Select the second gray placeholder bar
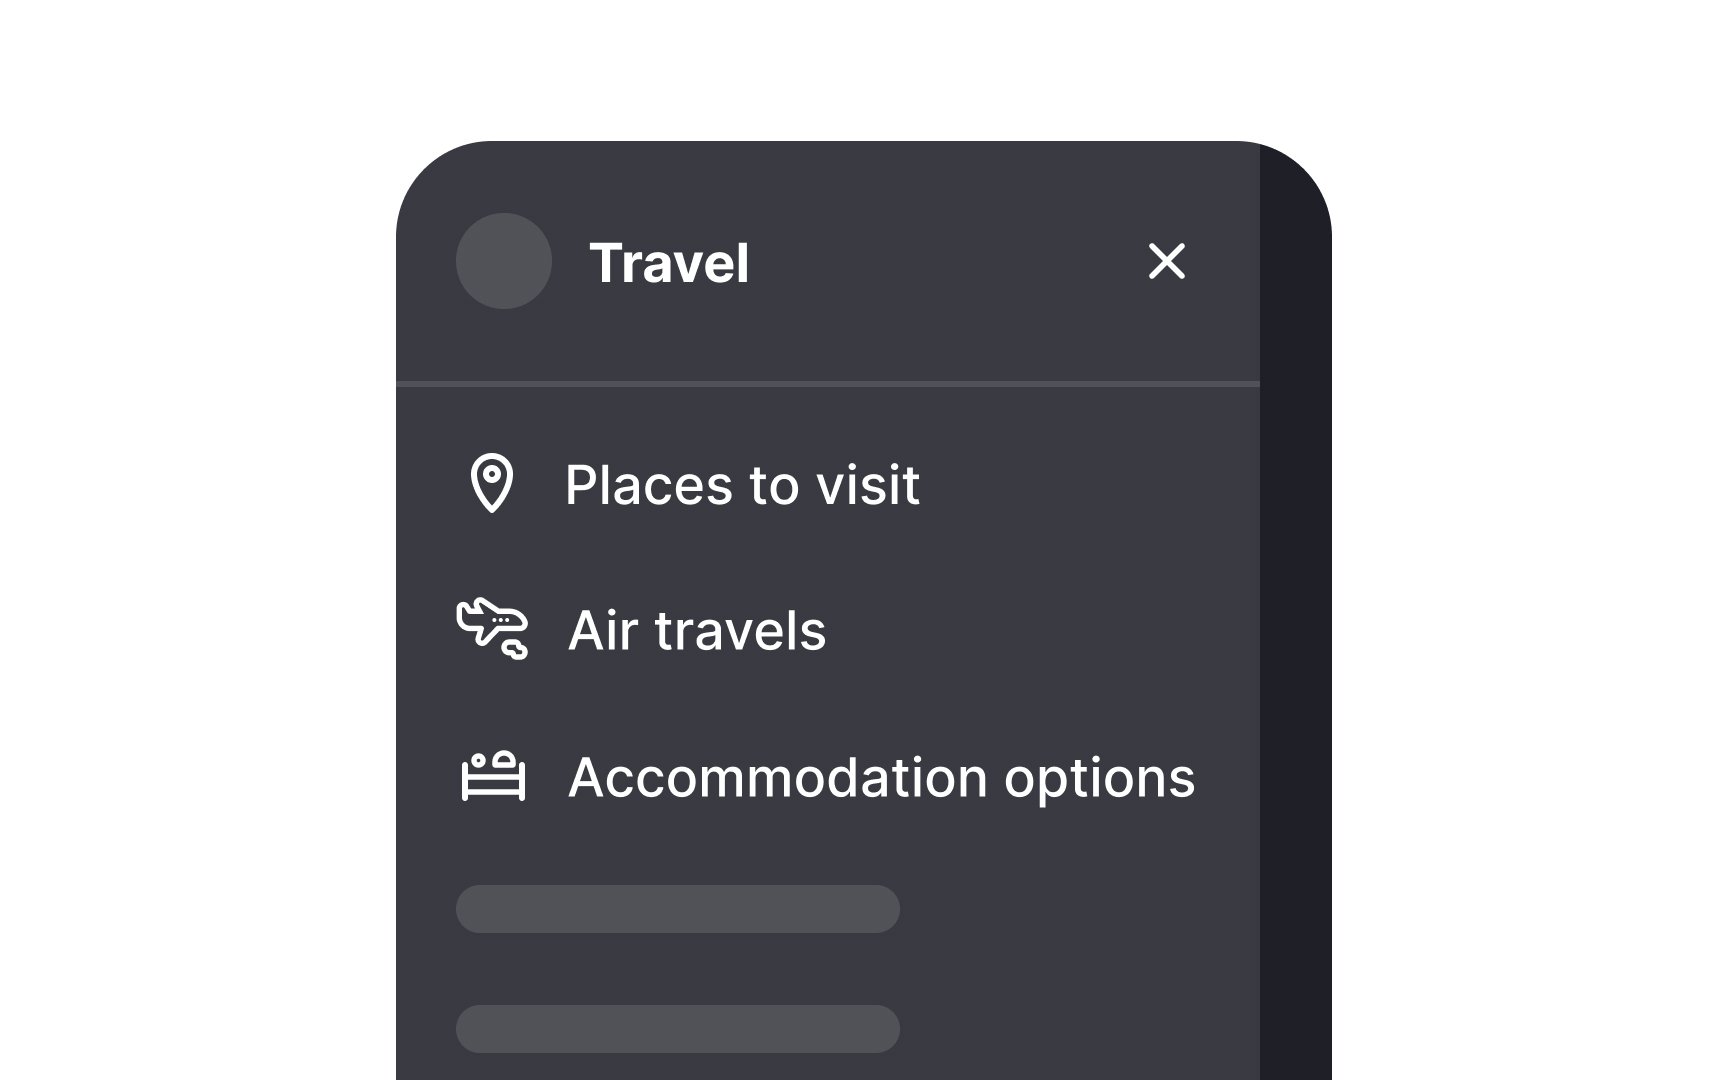 point(677,1029)
